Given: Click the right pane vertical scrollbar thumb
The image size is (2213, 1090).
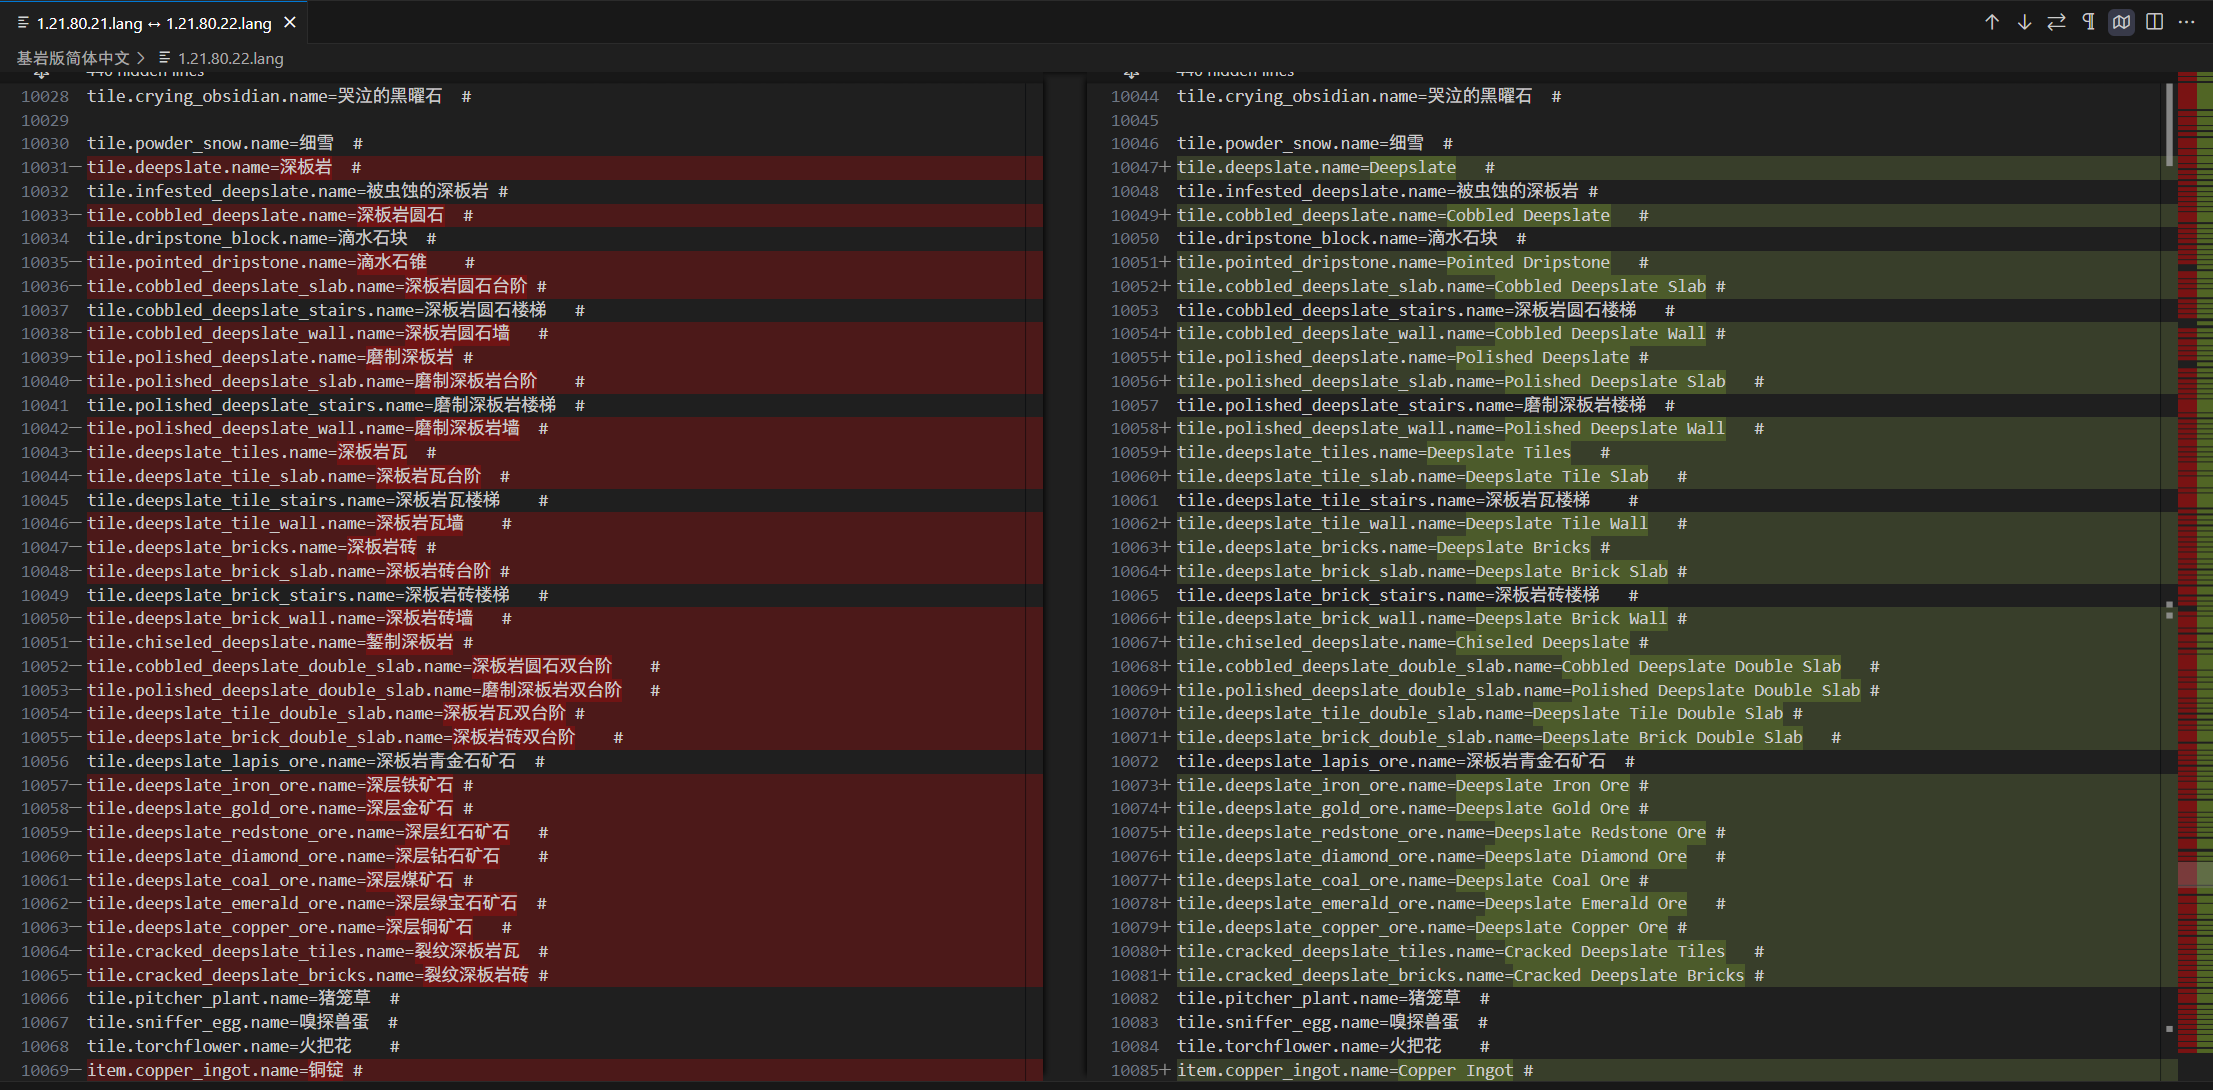Looking at the screenshot, I should (x=2169, y=125).
